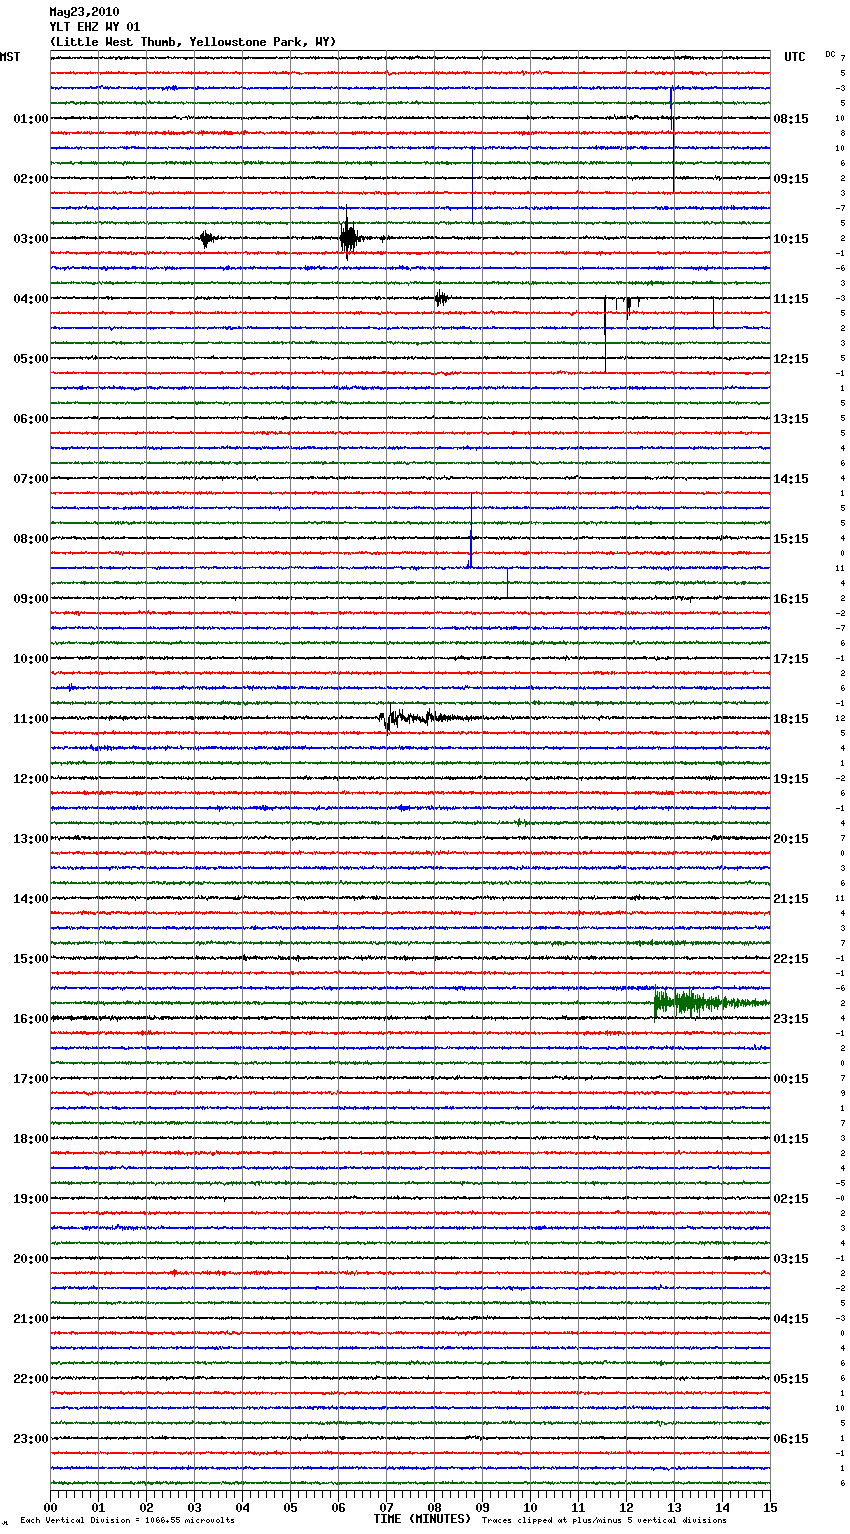Click the 23:15 UTC time label
The height and width of the screenshot is (1534, 850).
point(791,1019)
